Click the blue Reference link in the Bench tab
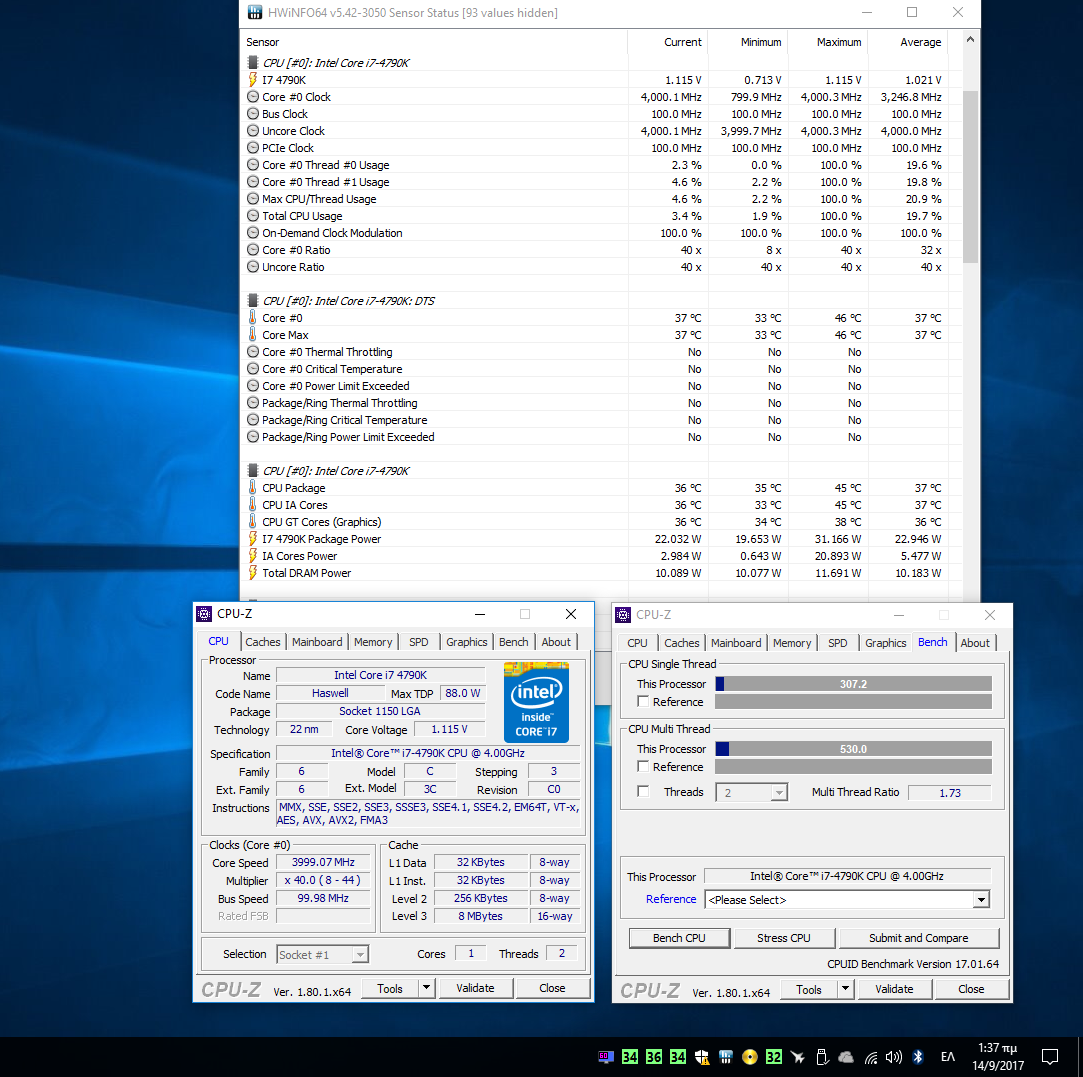The width and height of the screenshot is (1083, 1077). (671, 899)
